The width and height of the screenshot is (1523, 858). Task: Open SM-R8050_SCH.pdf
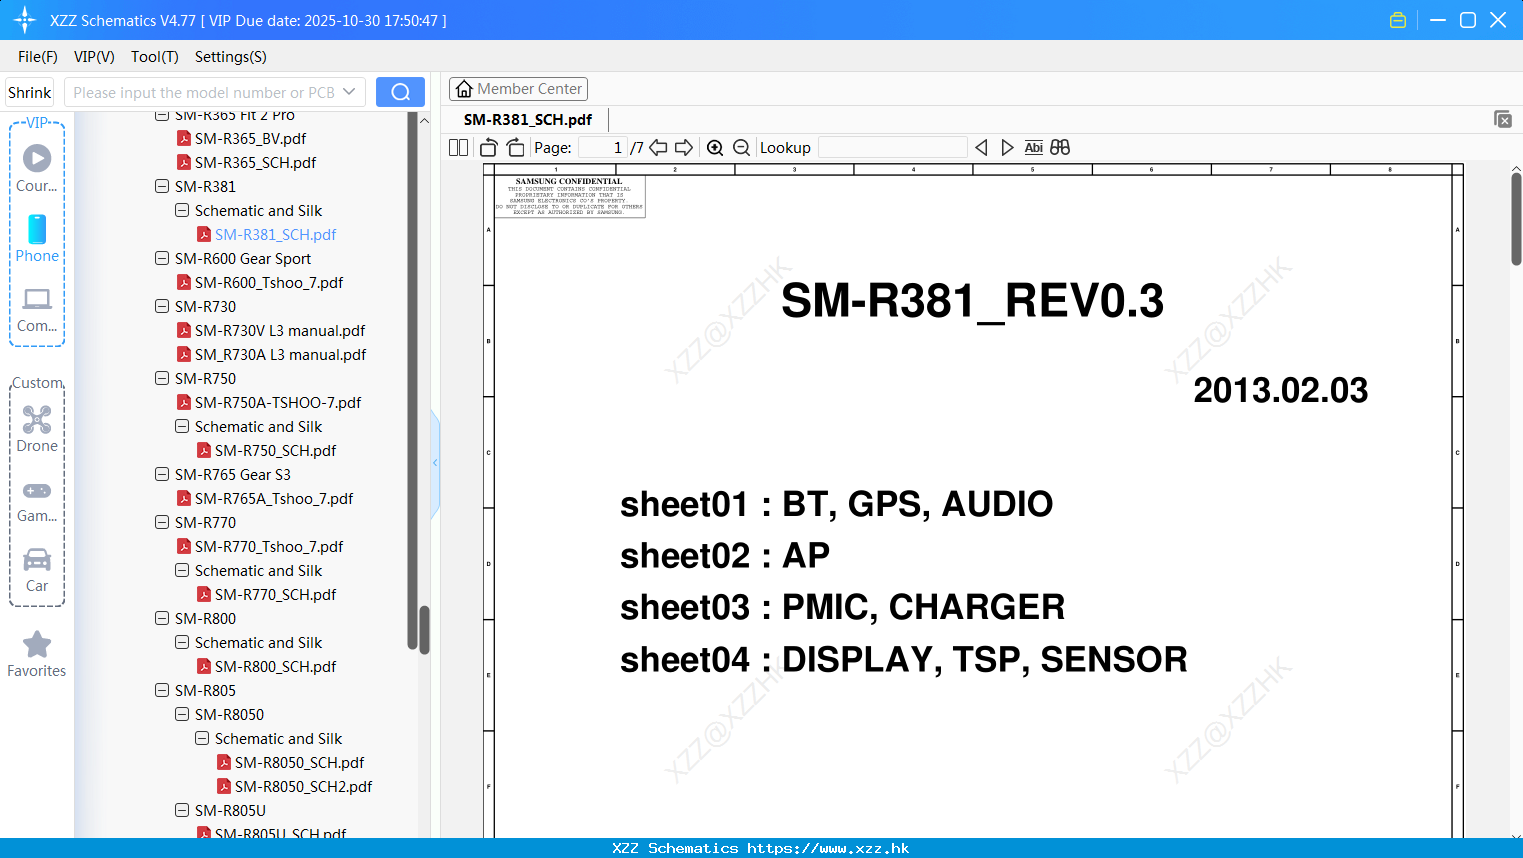click(299, 762)
